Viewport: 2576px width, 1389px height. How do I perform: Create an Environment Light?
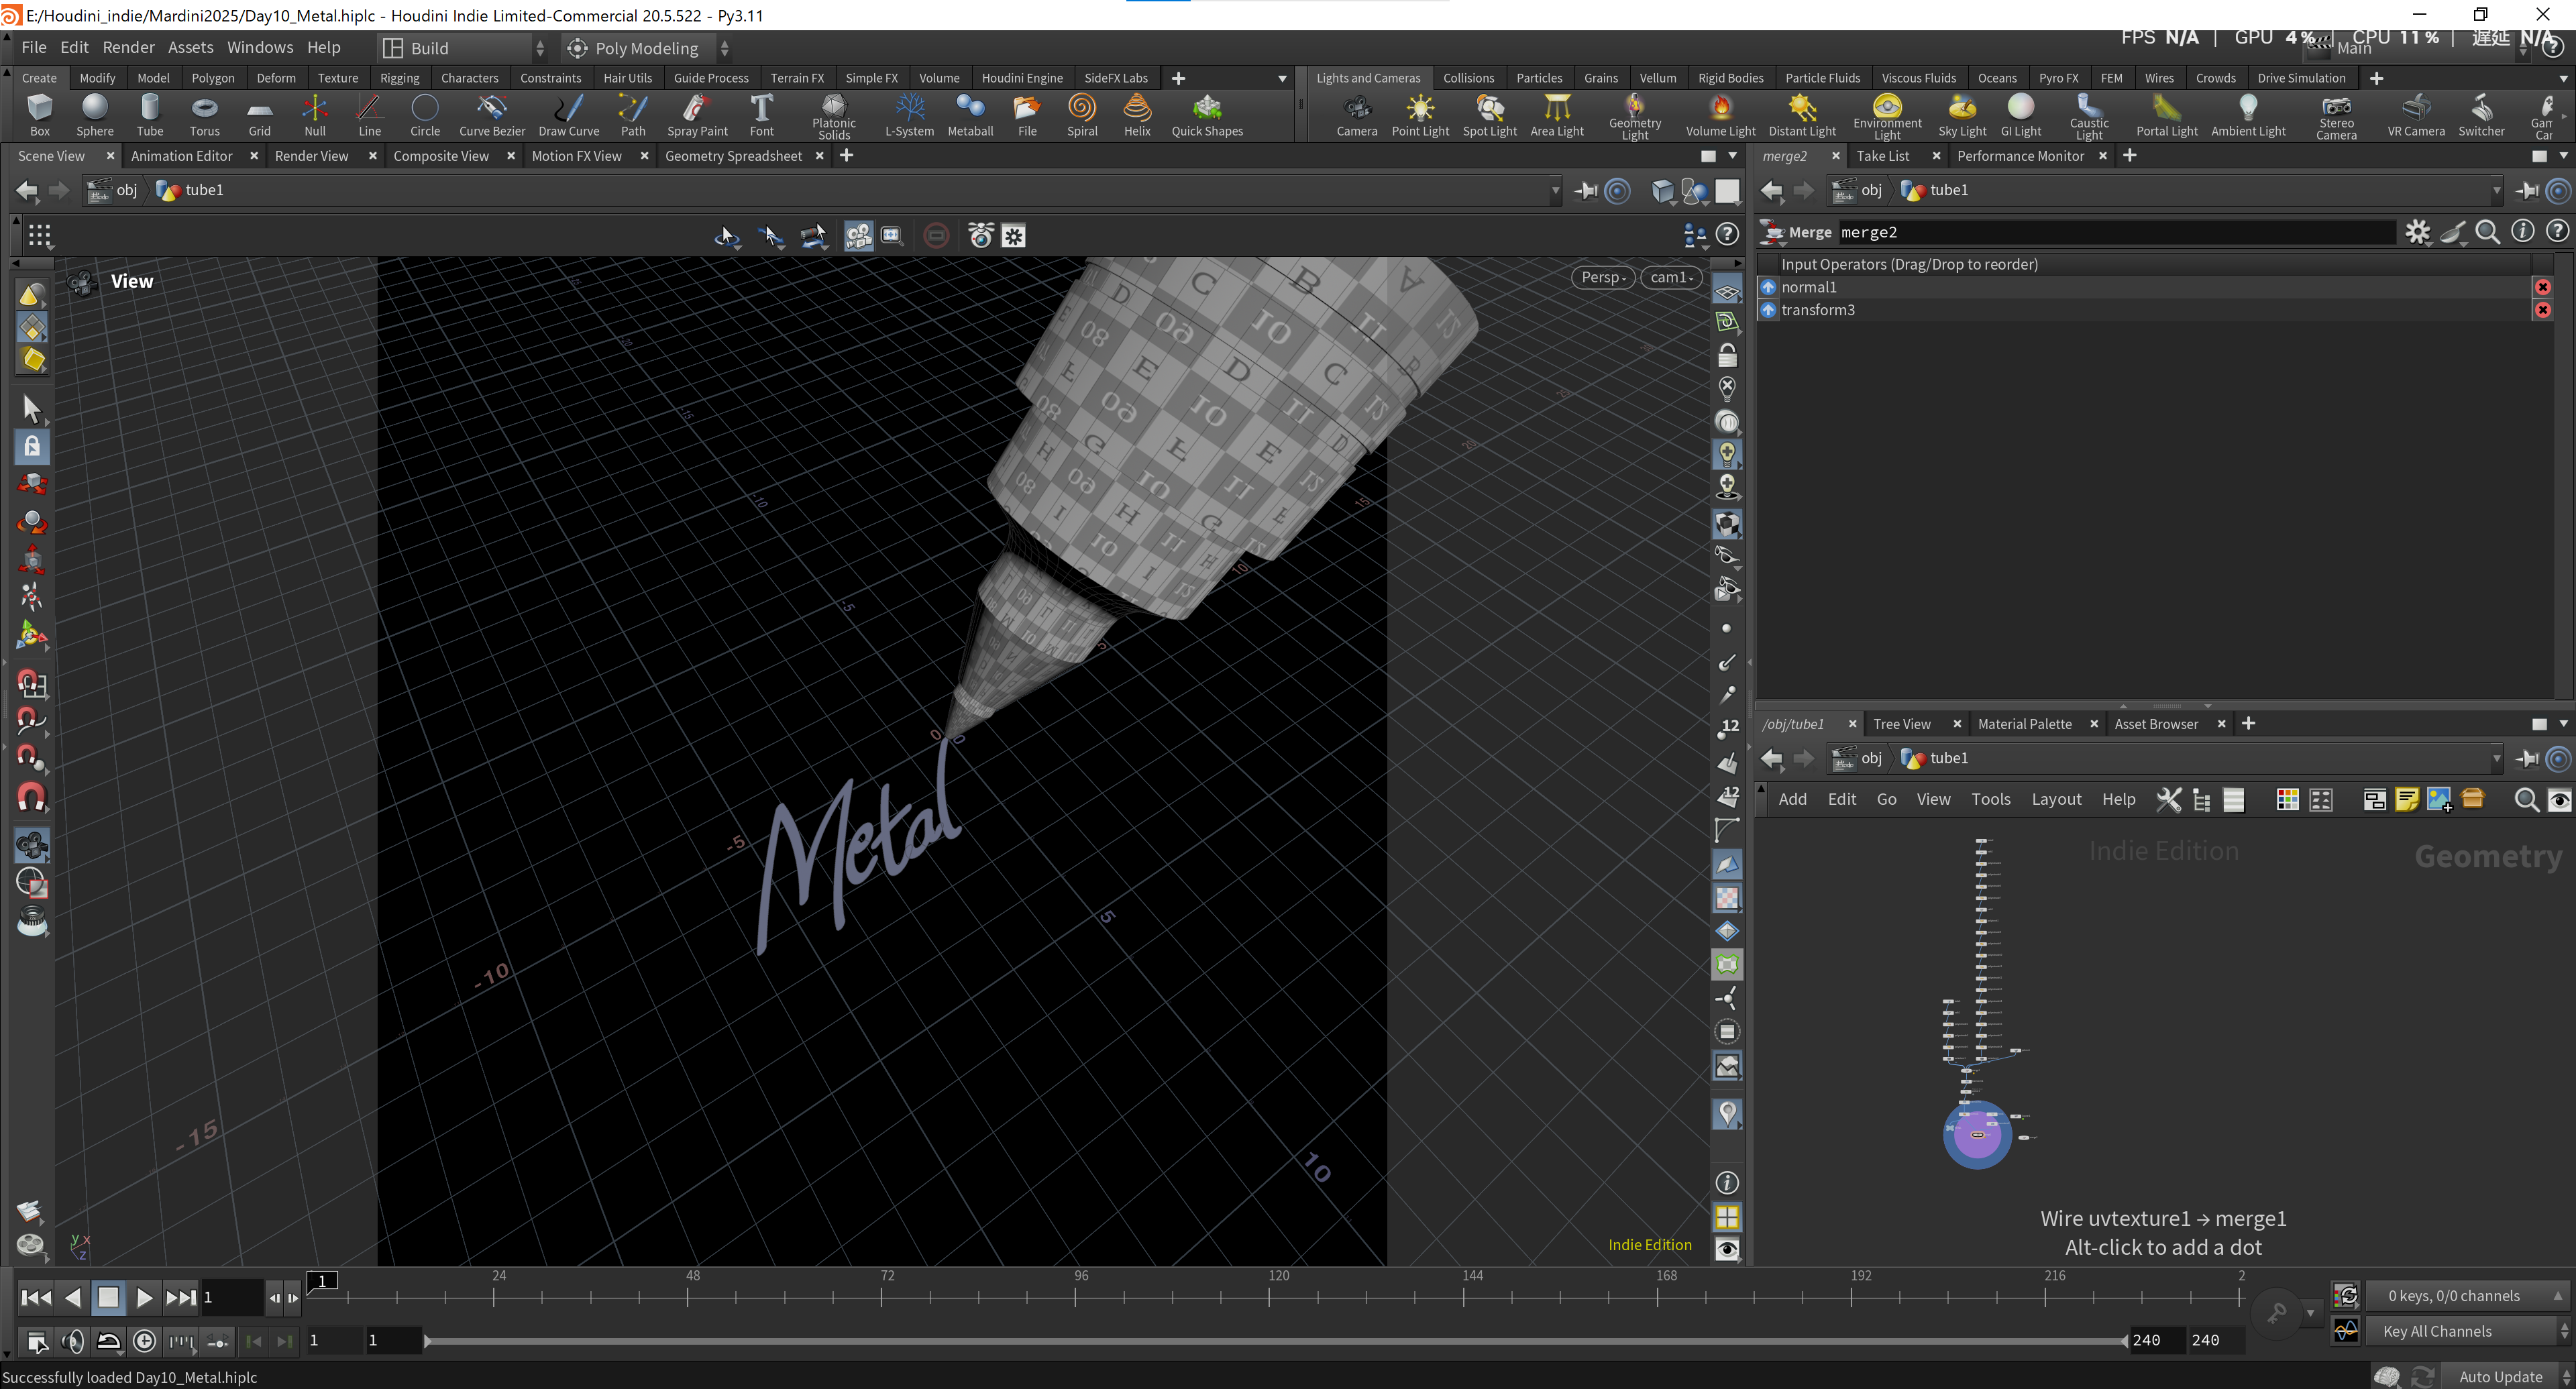coord(1887,117)
